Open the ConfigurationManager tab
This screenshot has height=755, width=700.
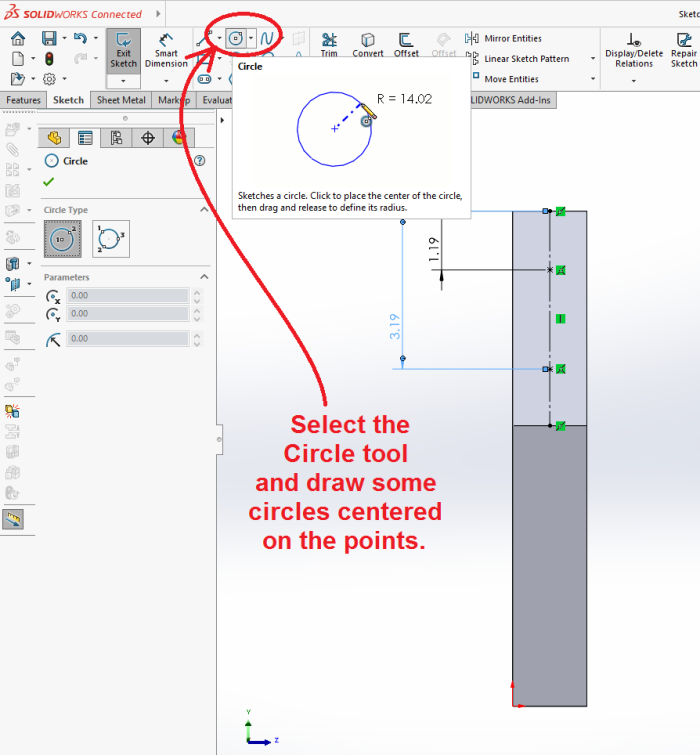click(116, 138)
